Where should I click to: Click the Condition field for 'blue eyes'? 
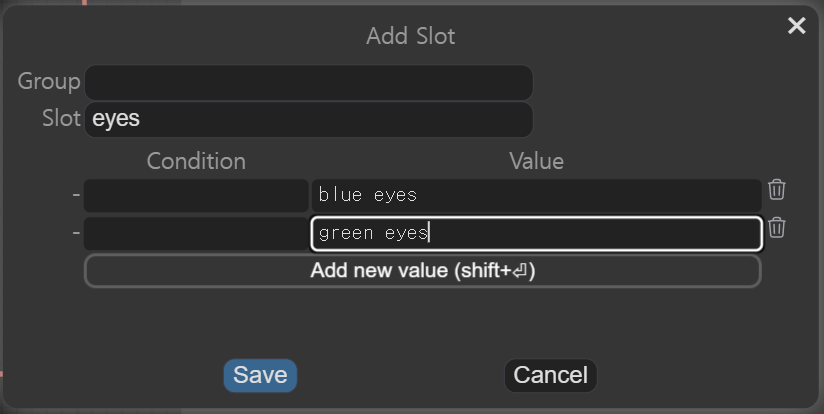(x=196, y=195)
